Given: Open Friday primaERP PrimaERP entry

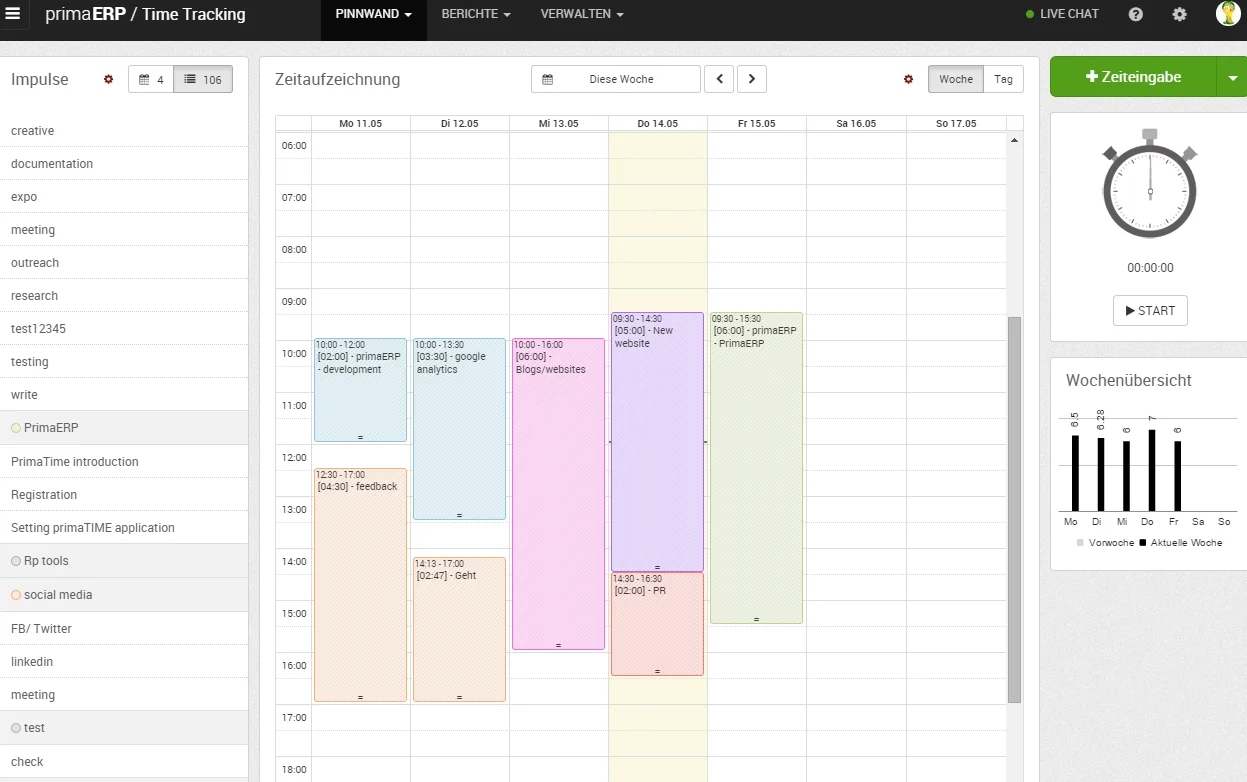Looking at the screenshot, I should [x=756, y=468].
